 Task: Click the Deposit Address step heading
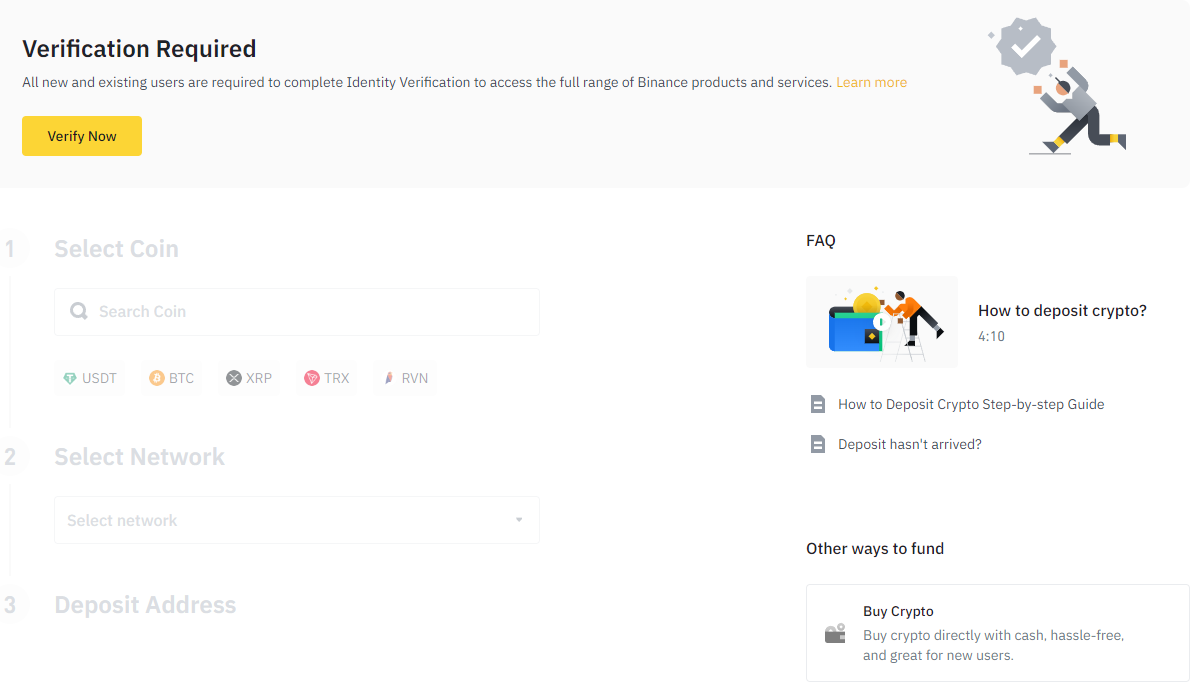pos(145,605)
